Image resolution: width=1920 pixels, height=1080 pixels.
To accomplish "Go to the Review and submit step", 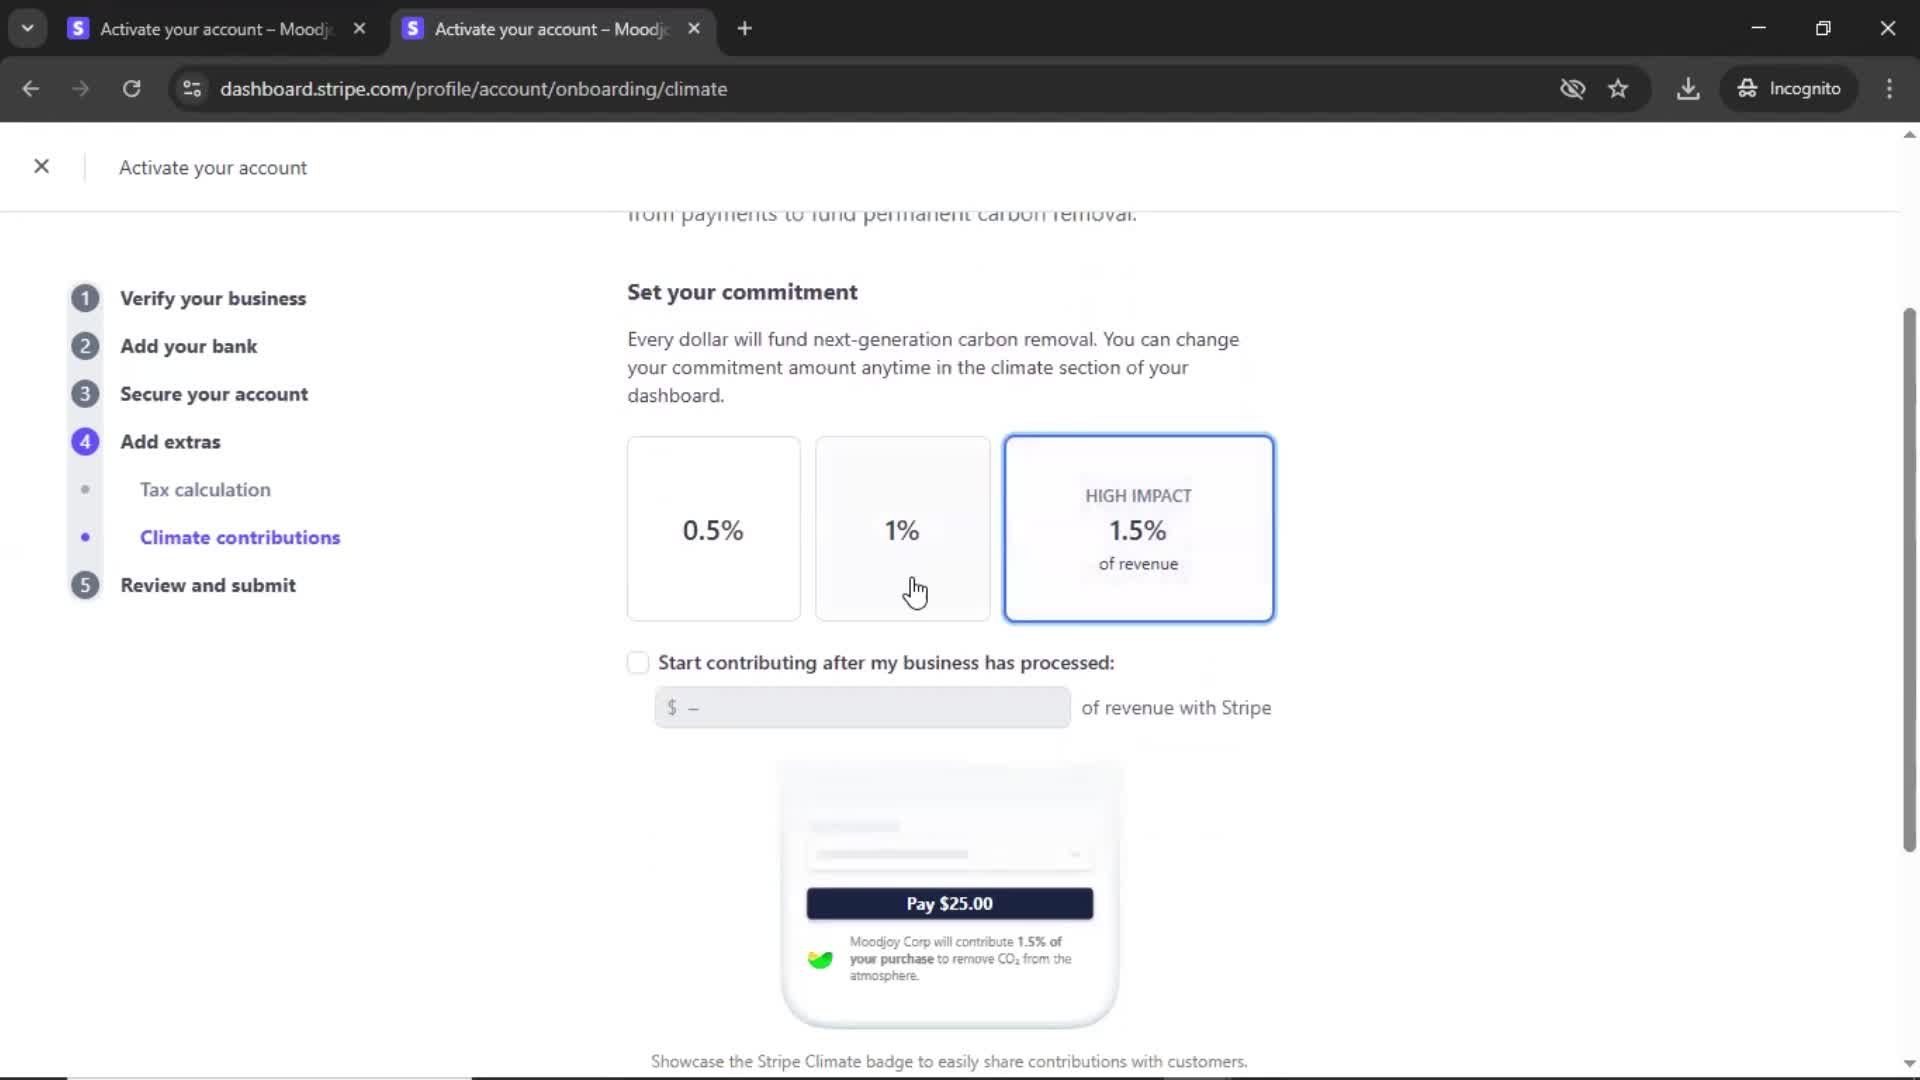I will (x=208, y=586).
